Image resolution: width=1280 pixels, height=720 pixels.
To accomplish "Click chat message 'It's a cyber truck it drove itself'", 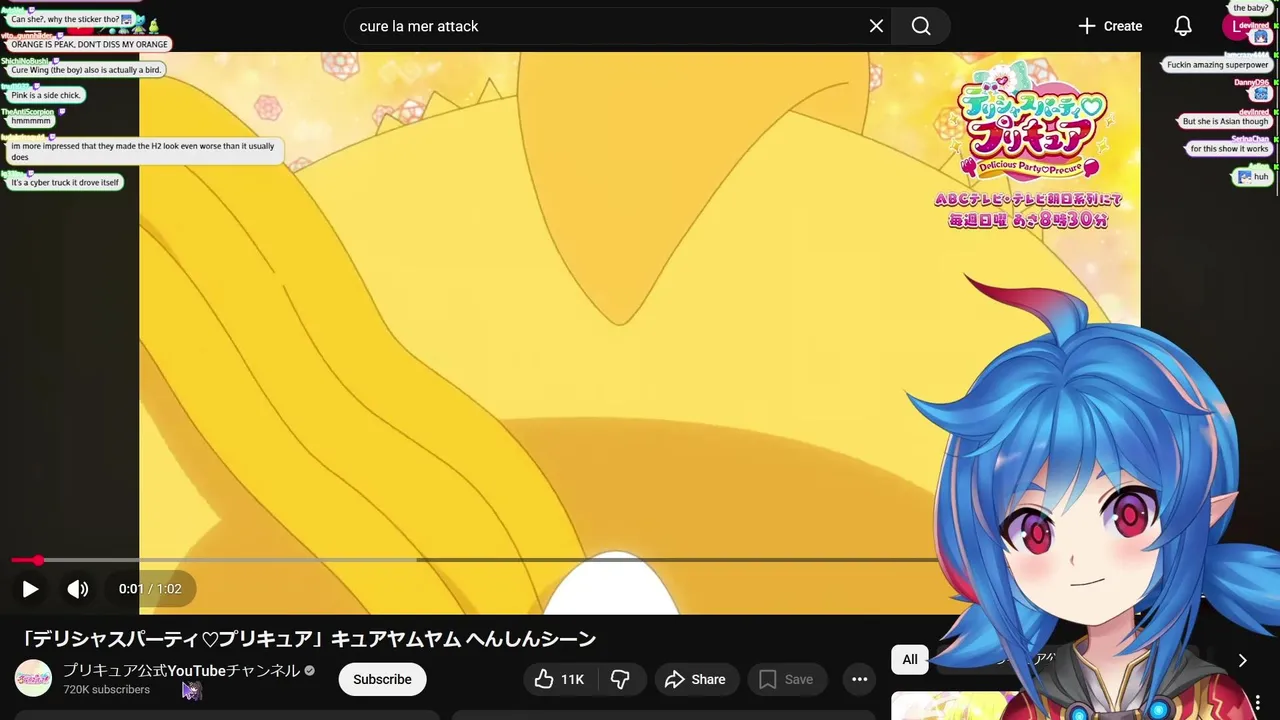I will click(65, 183).
